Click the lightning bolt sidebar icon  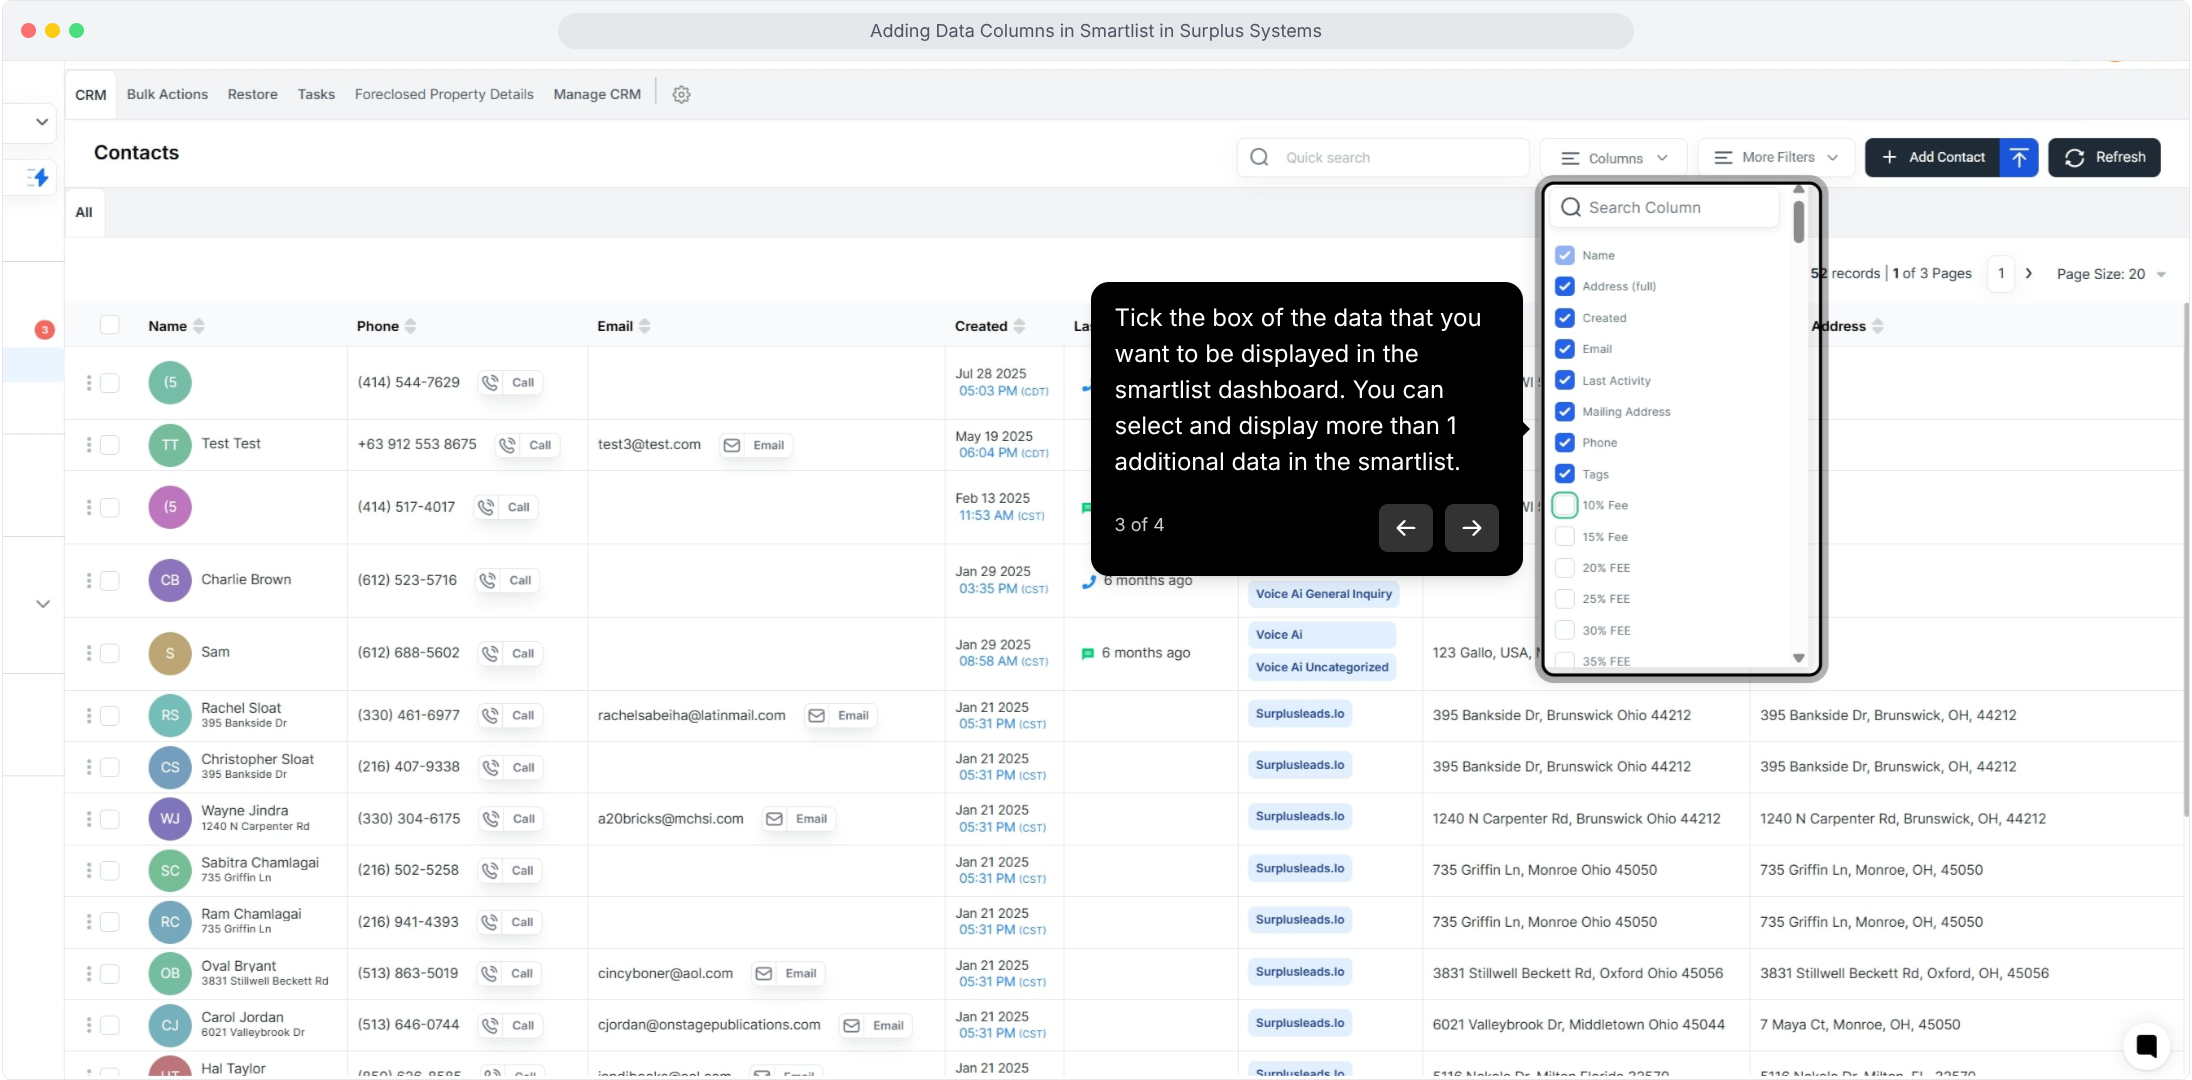coord(38,177)
